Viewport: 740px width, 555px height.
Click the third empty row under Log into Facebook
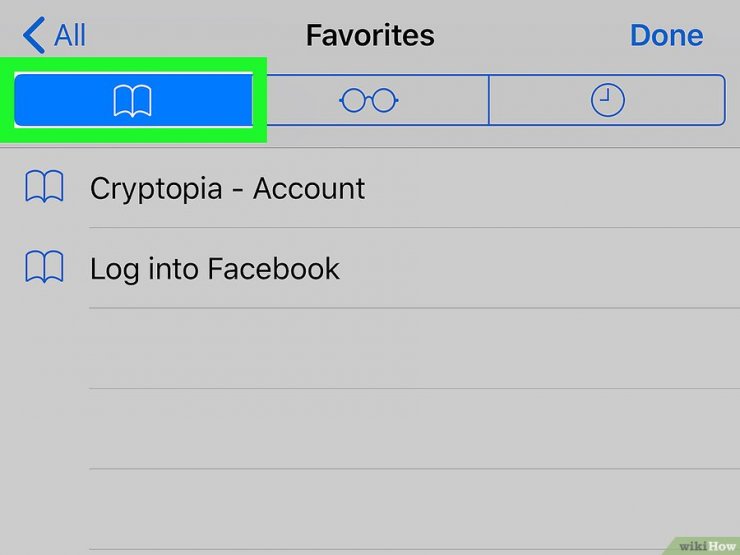pyautogui.click(x=370, y=509)
